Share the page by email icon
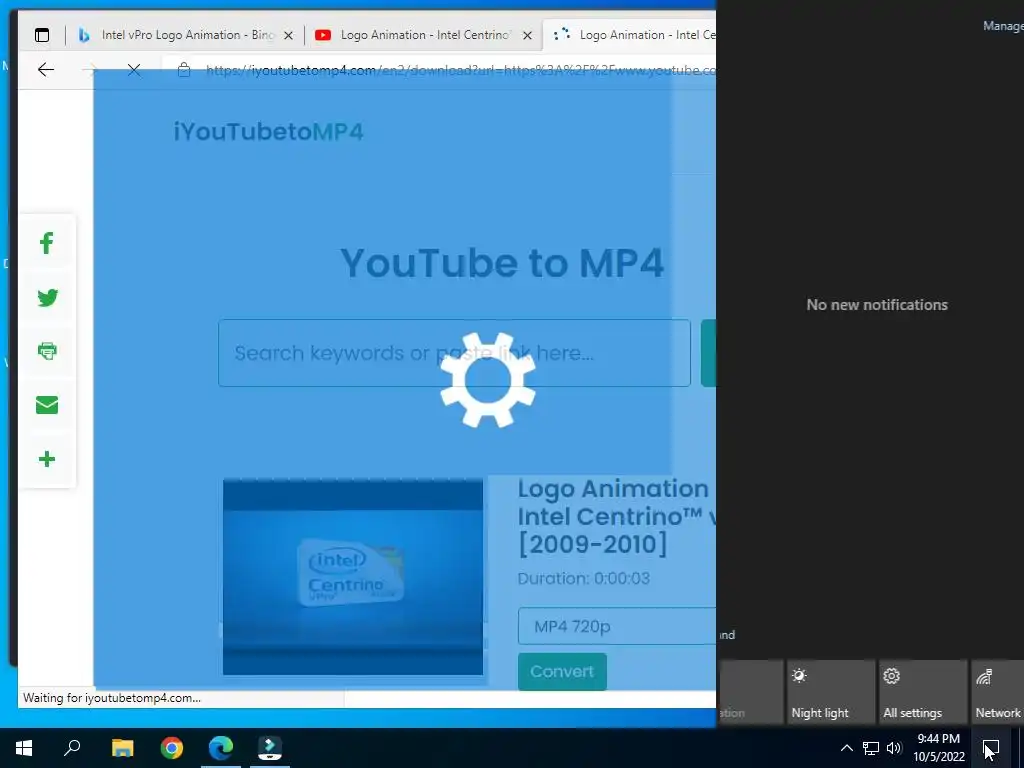 tap(47, 405)
